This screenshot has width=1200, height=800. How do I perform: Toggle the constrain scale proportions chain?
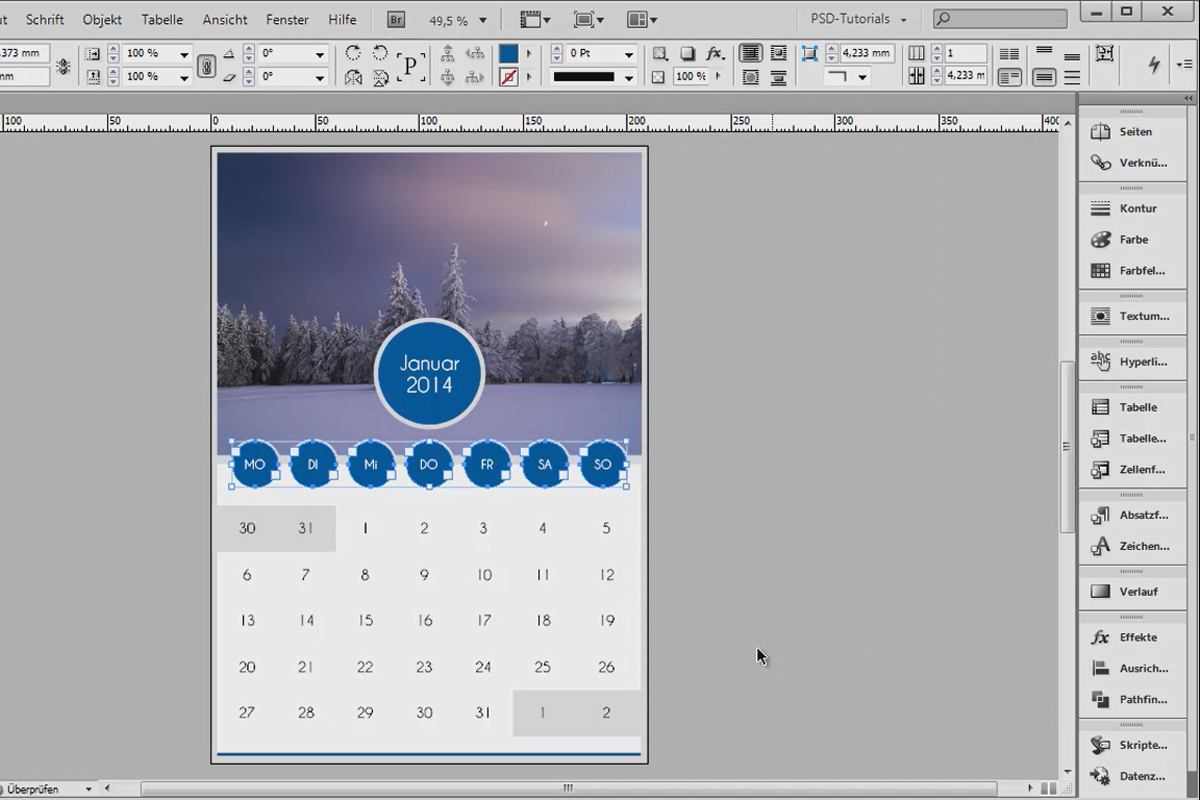pos(207,66)
